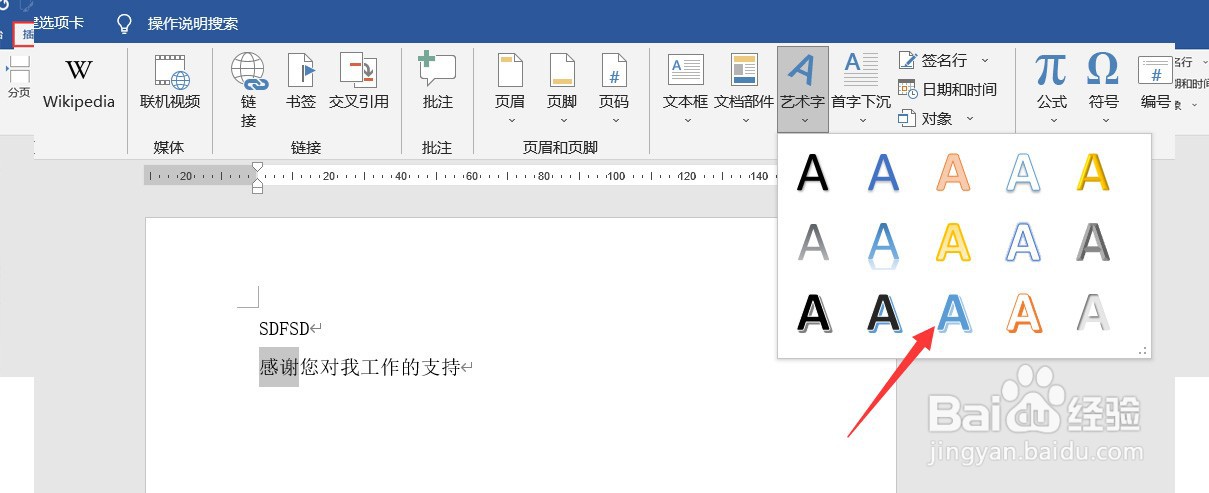
Task: Click the 艺术字 WordArt button
Action: click(803, 90)
